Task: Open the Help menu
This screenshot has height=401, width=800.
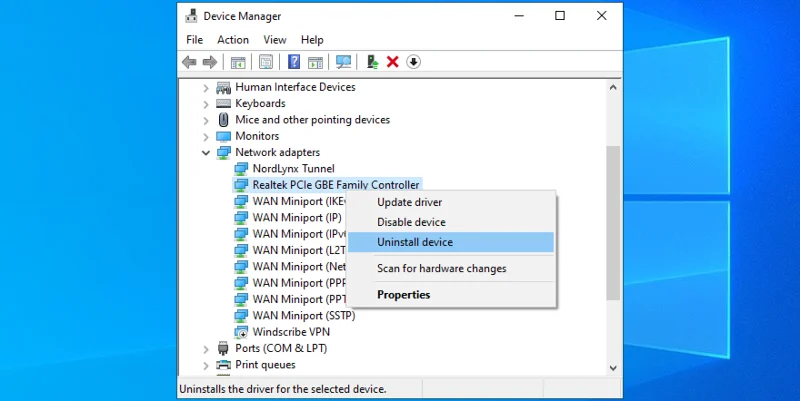Action: [312, 40]
